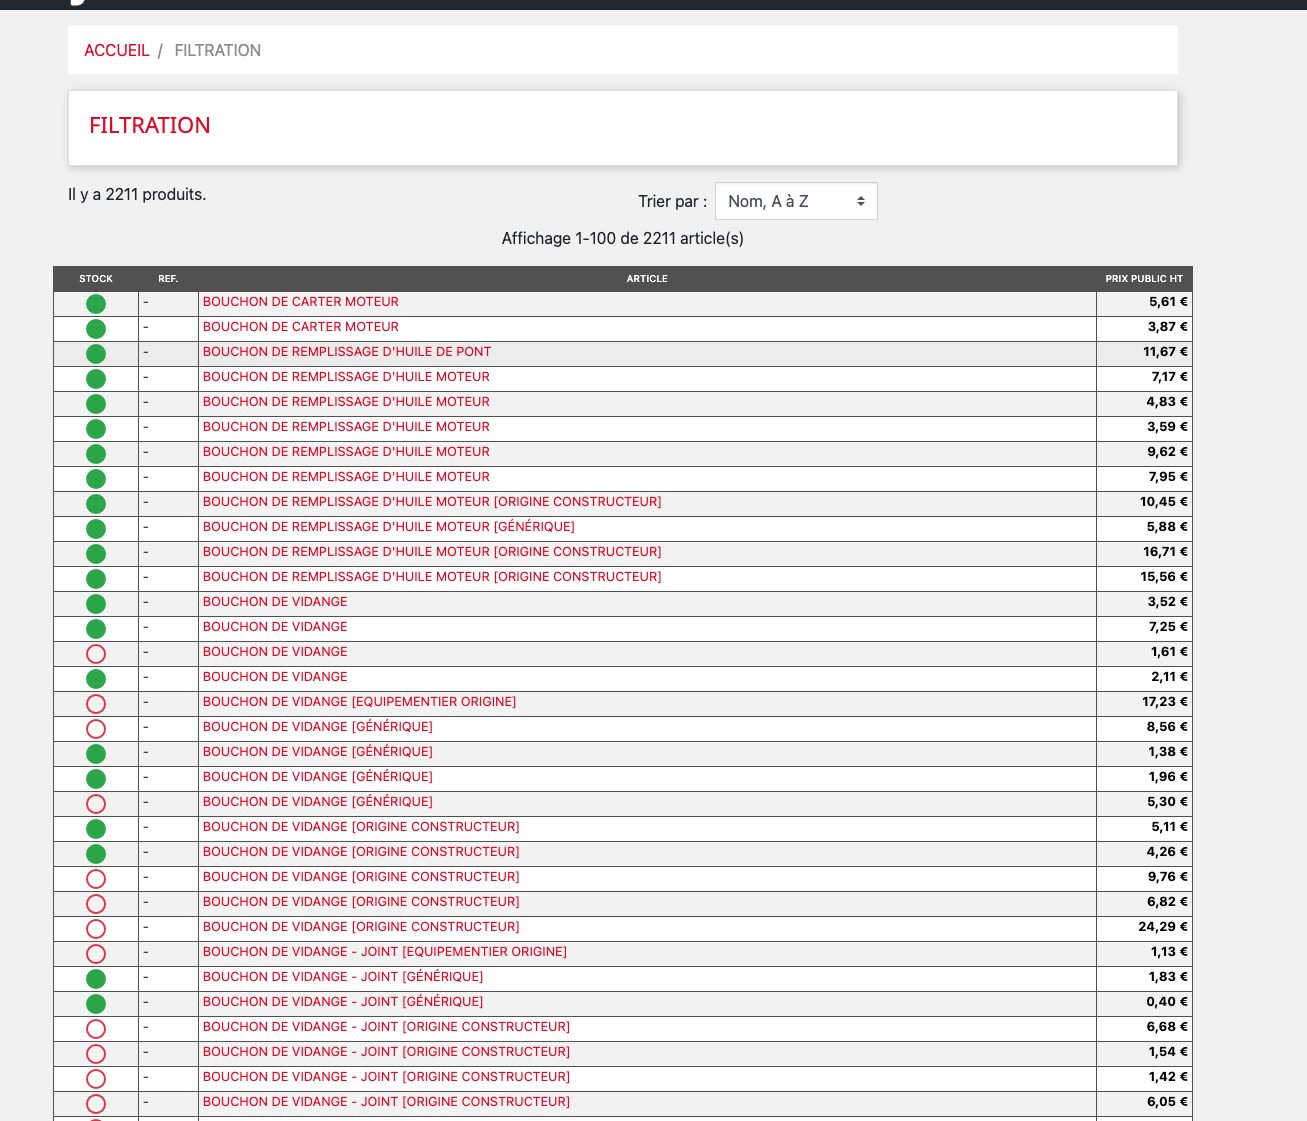This screenshot has width=1307, height=1121.
Task: Click the PRIX PUBLIC HT column header
Action: 1143,279
